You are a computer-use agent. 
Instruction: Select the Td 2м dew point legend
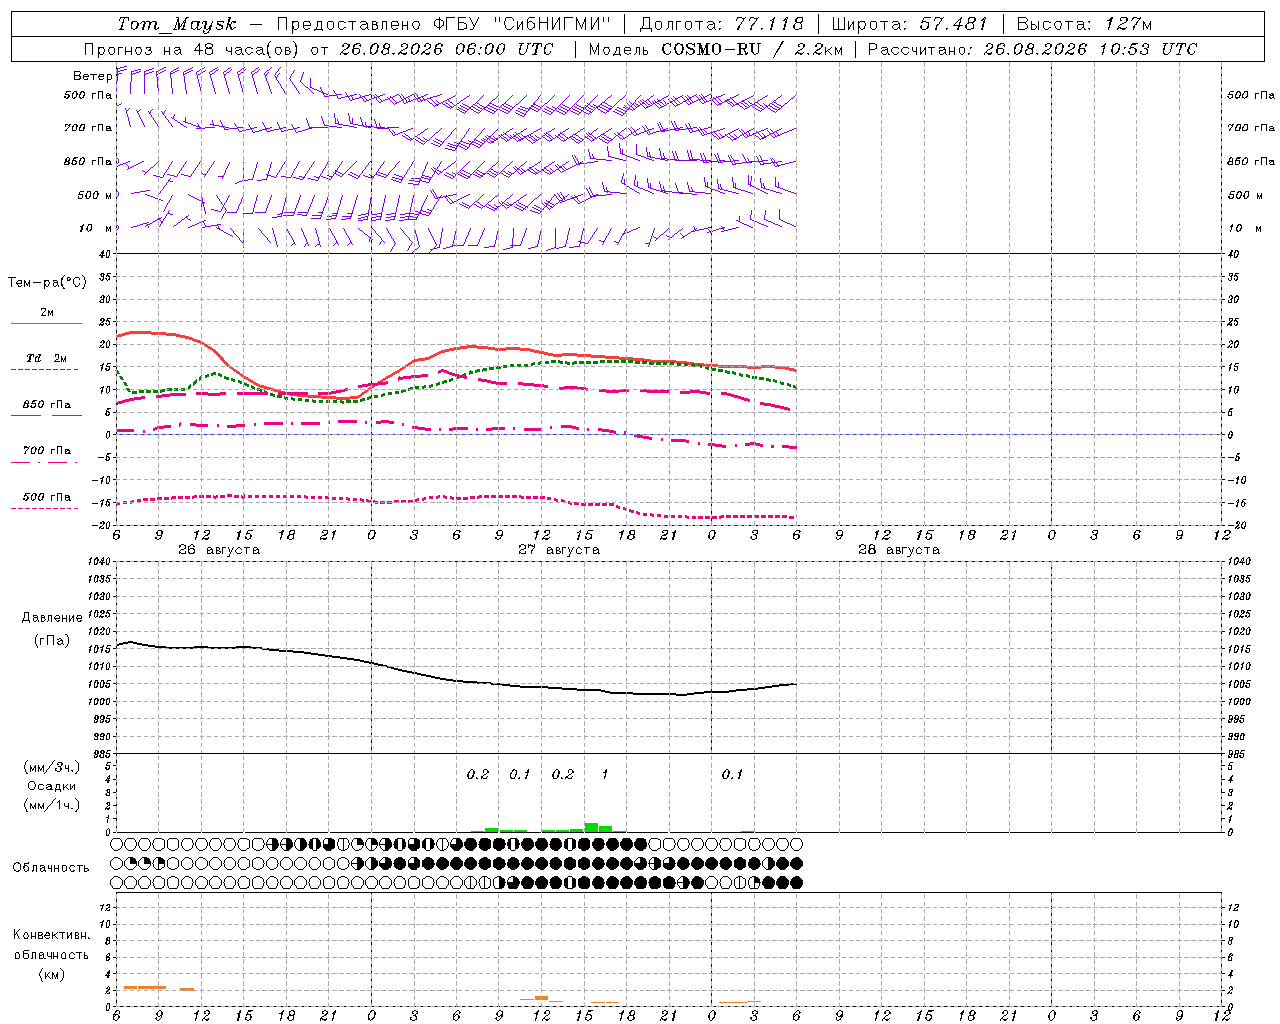coord(46,363)
